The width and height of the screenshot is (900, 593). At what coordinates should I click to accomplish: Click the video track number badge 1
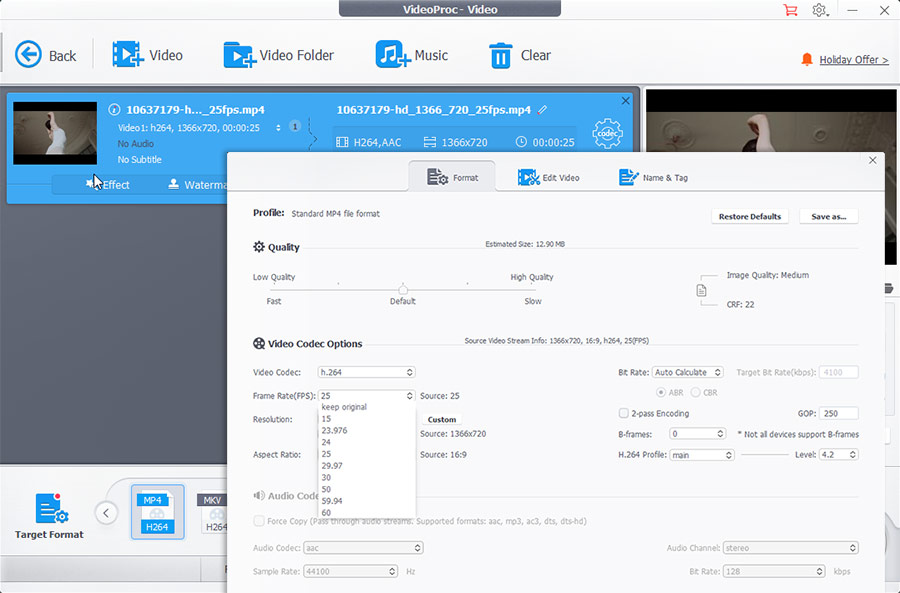click(x=294, y=126)
